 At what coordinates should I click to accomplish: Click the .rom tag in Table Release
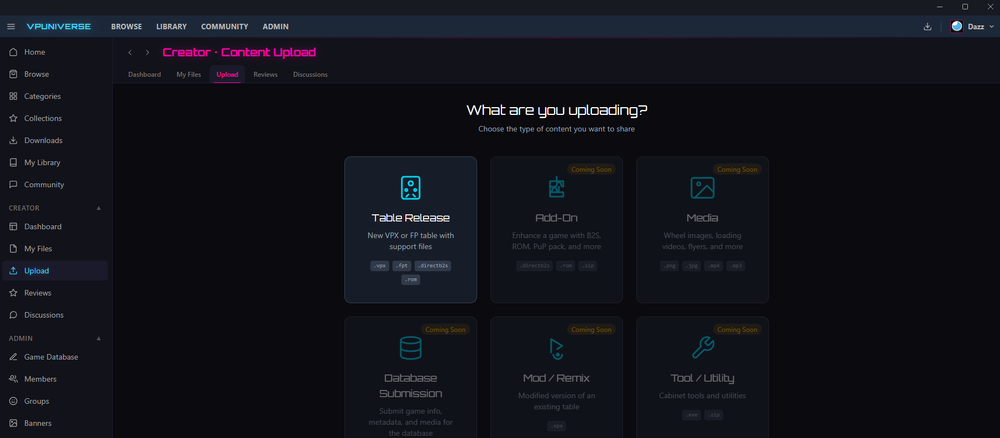(411, 279)
